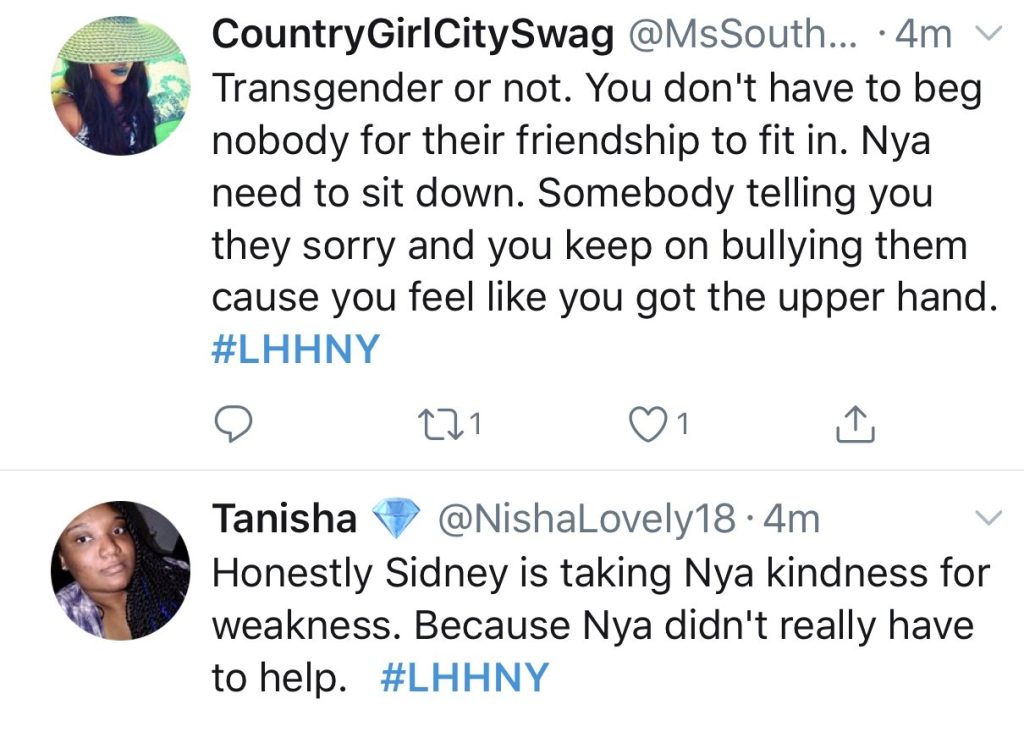
Task: Open @NishaLovely18 handle
Action: (586, 519)
